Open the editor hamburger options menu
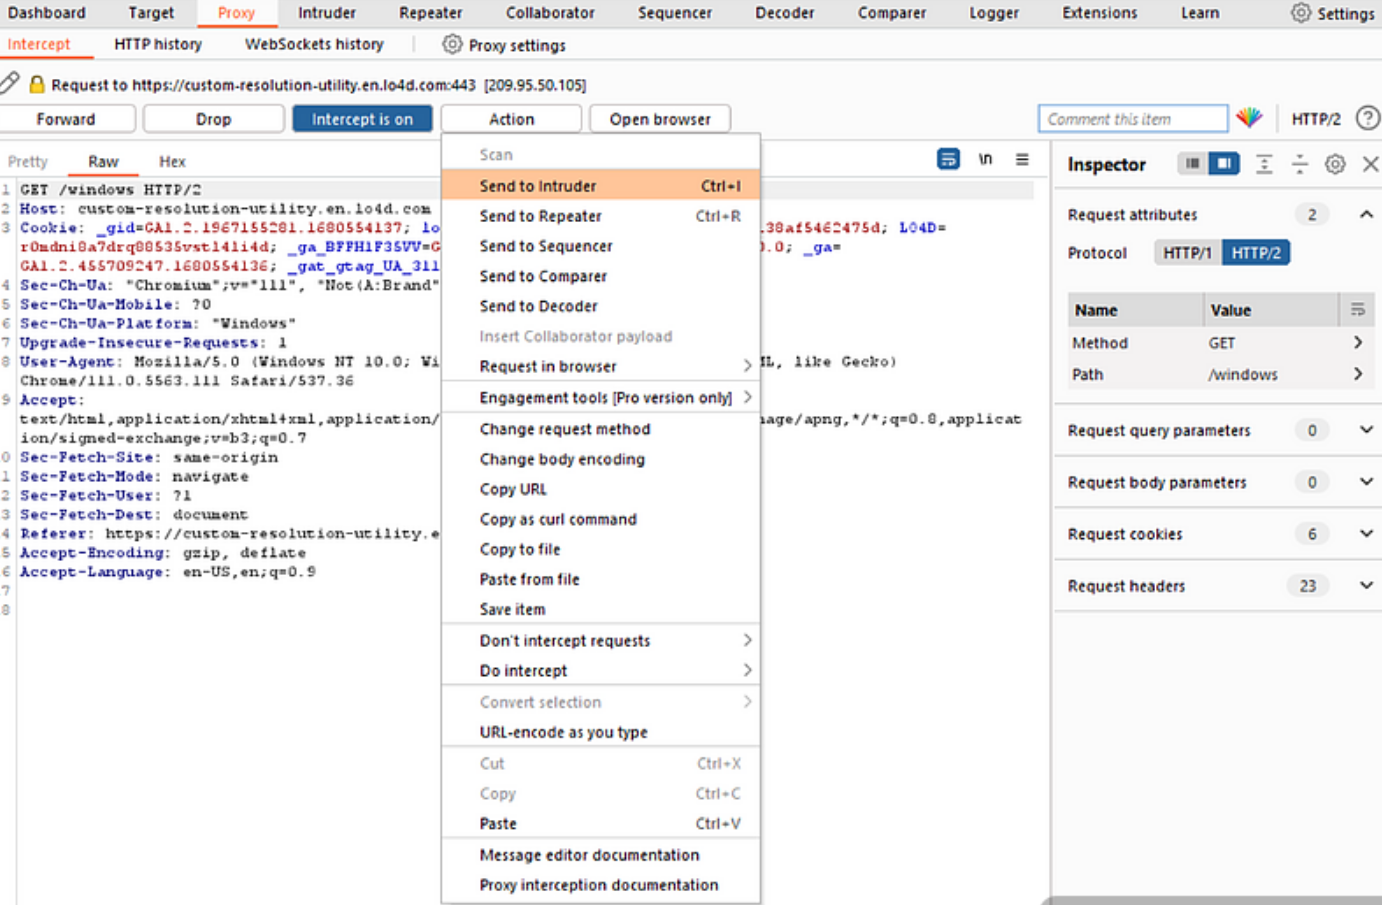This screenshot has width=1382, height=905. [x=1022, y=159]
